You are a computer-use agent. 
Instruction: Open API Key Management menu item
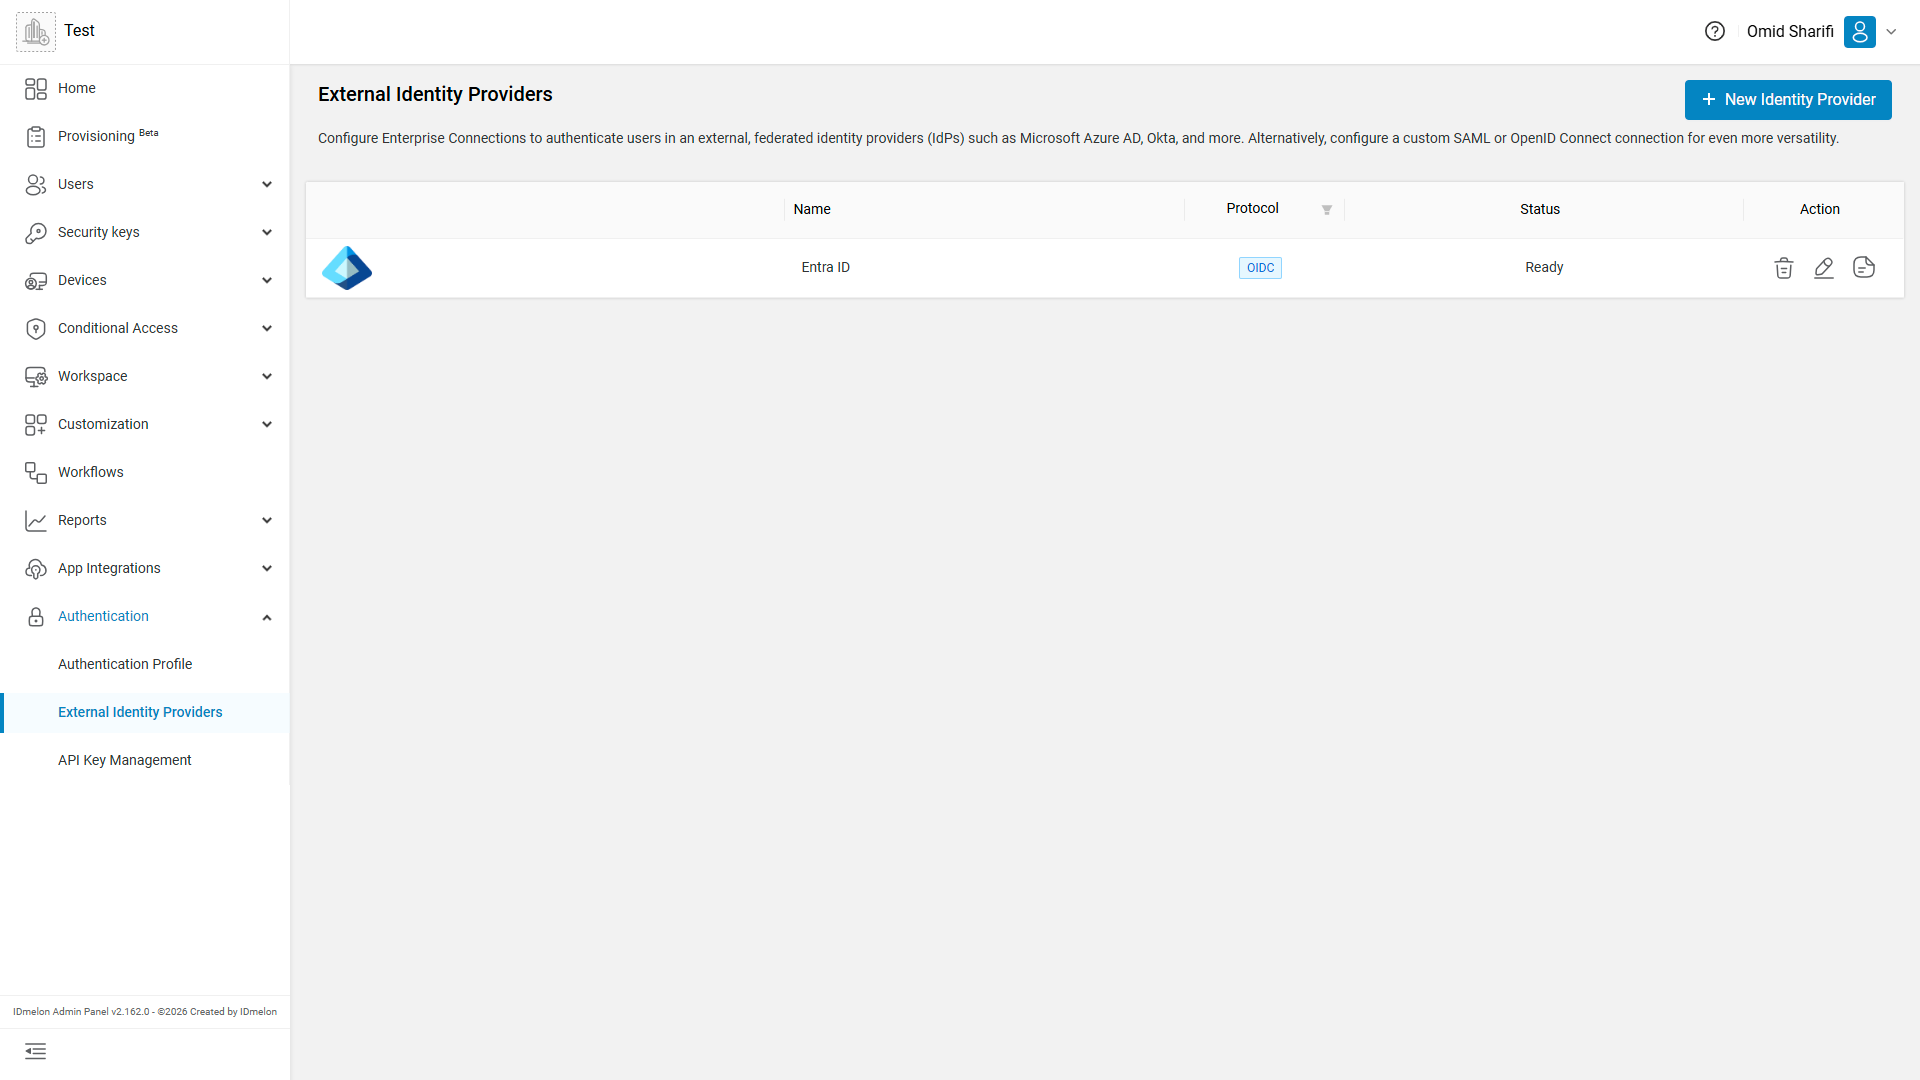145,760
